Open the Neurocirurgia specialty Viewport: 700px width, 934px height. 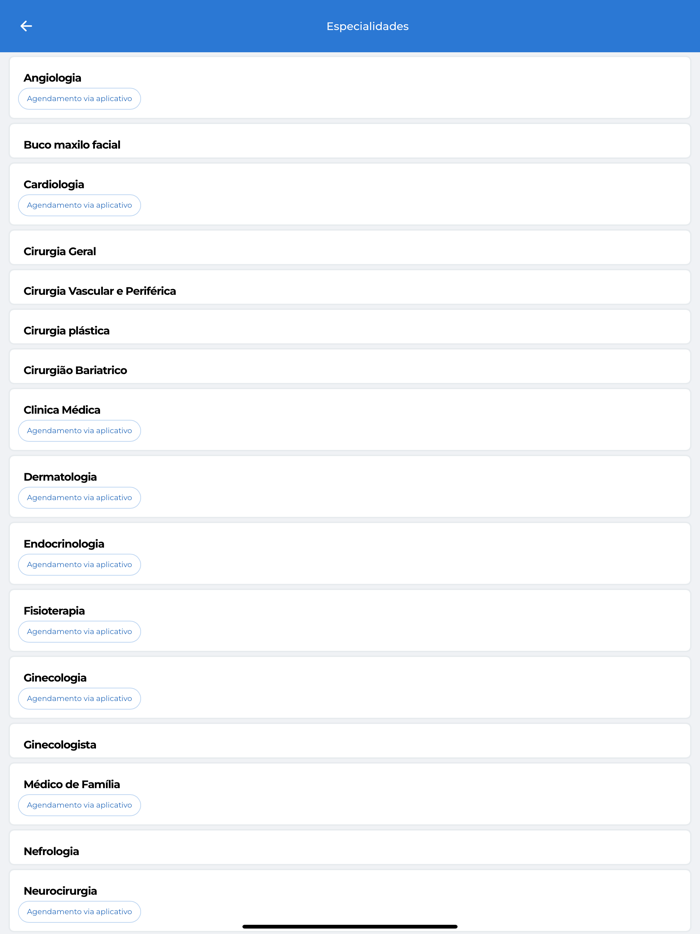pyautogui.click(x=61, y=891)
